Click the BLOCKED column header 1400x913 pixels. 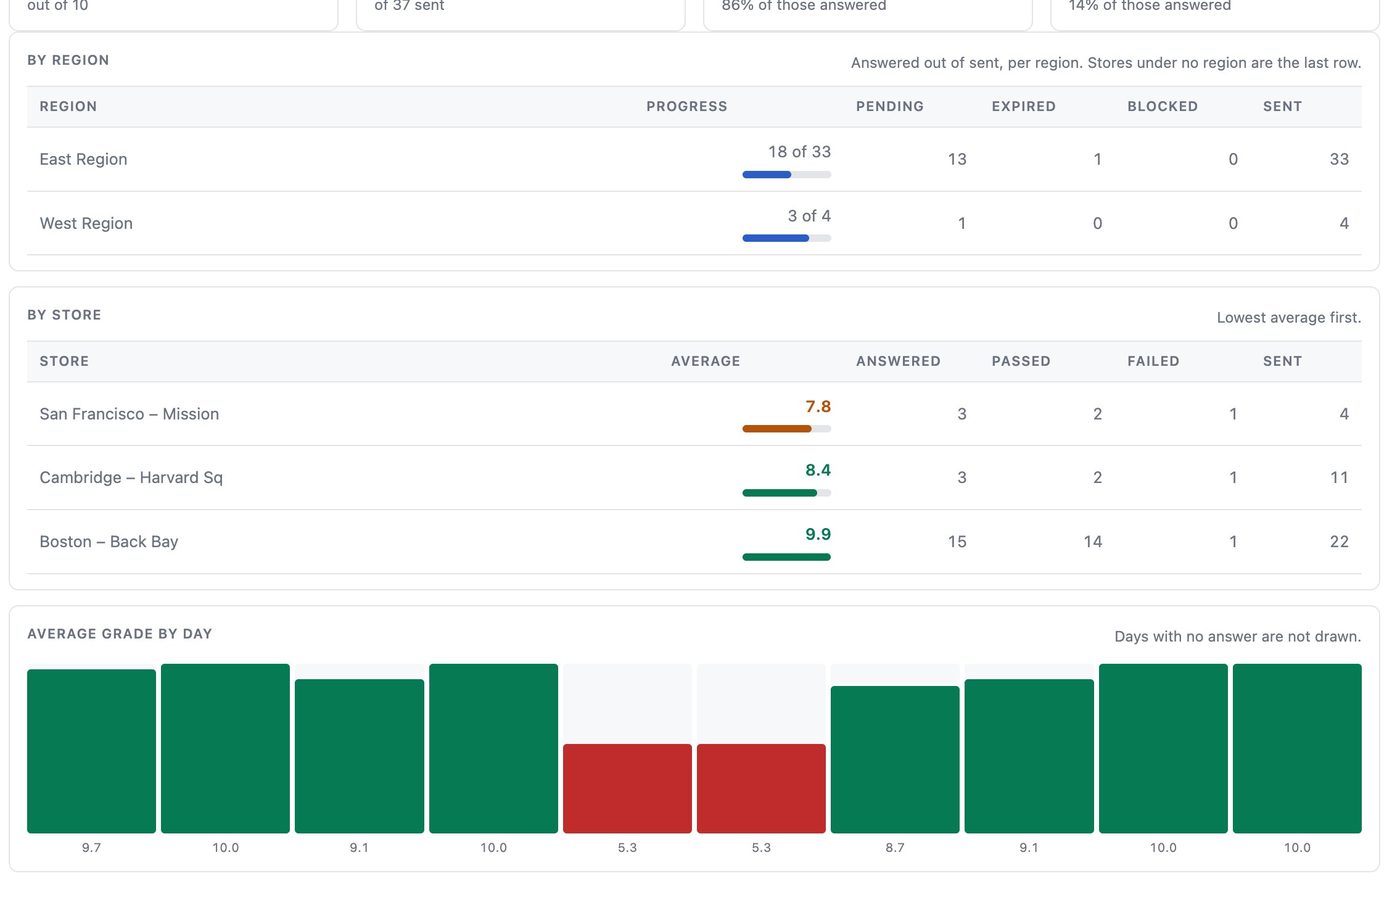coord(1162,106)
